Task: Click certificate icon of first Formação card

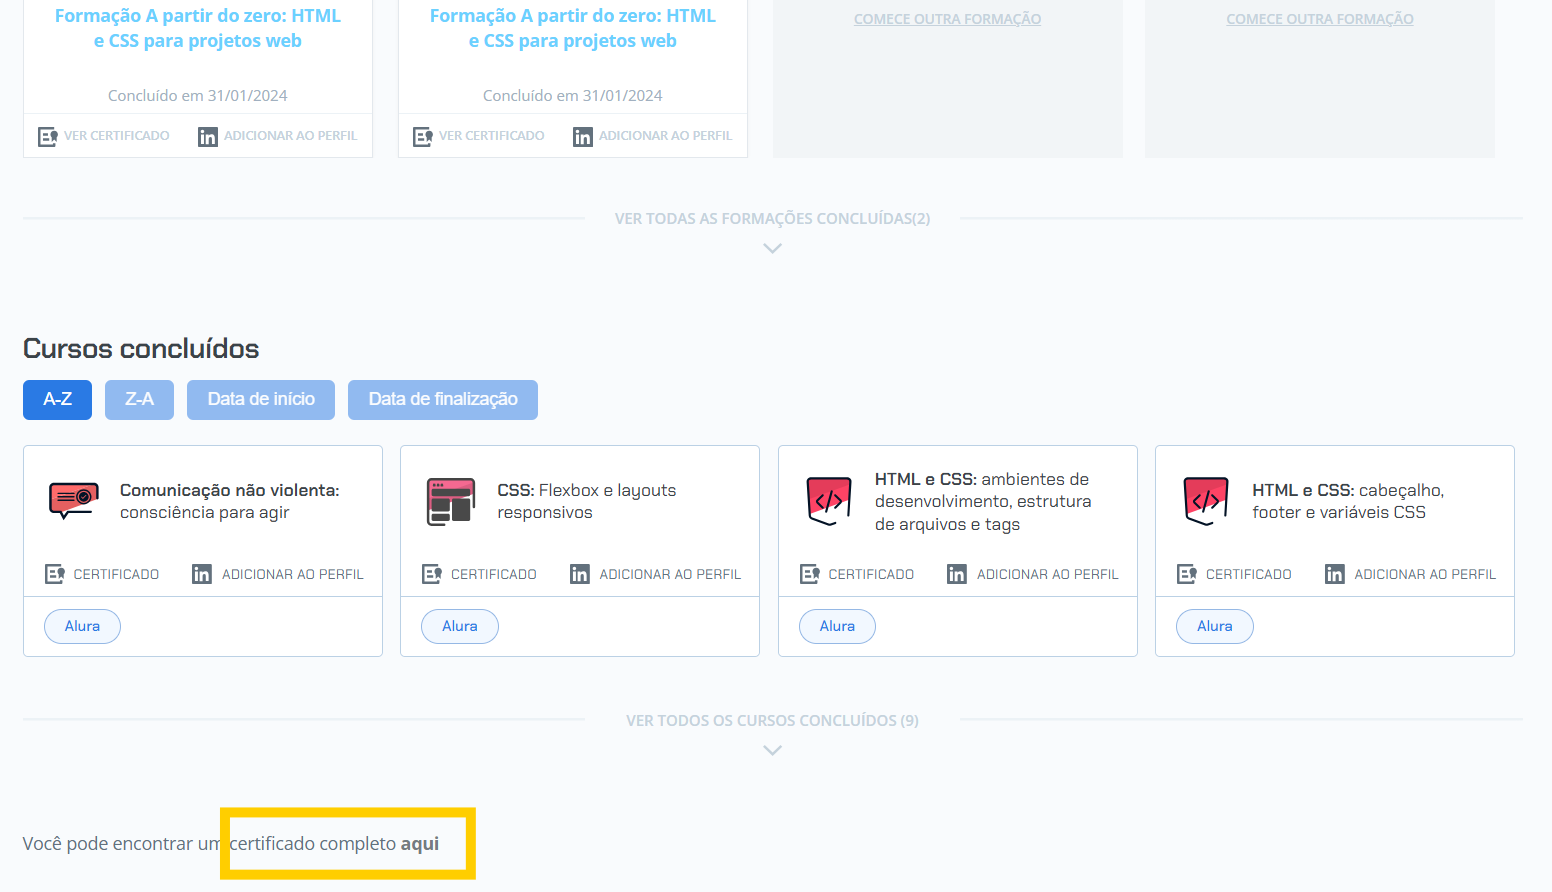Action: [x=47, y=136]
